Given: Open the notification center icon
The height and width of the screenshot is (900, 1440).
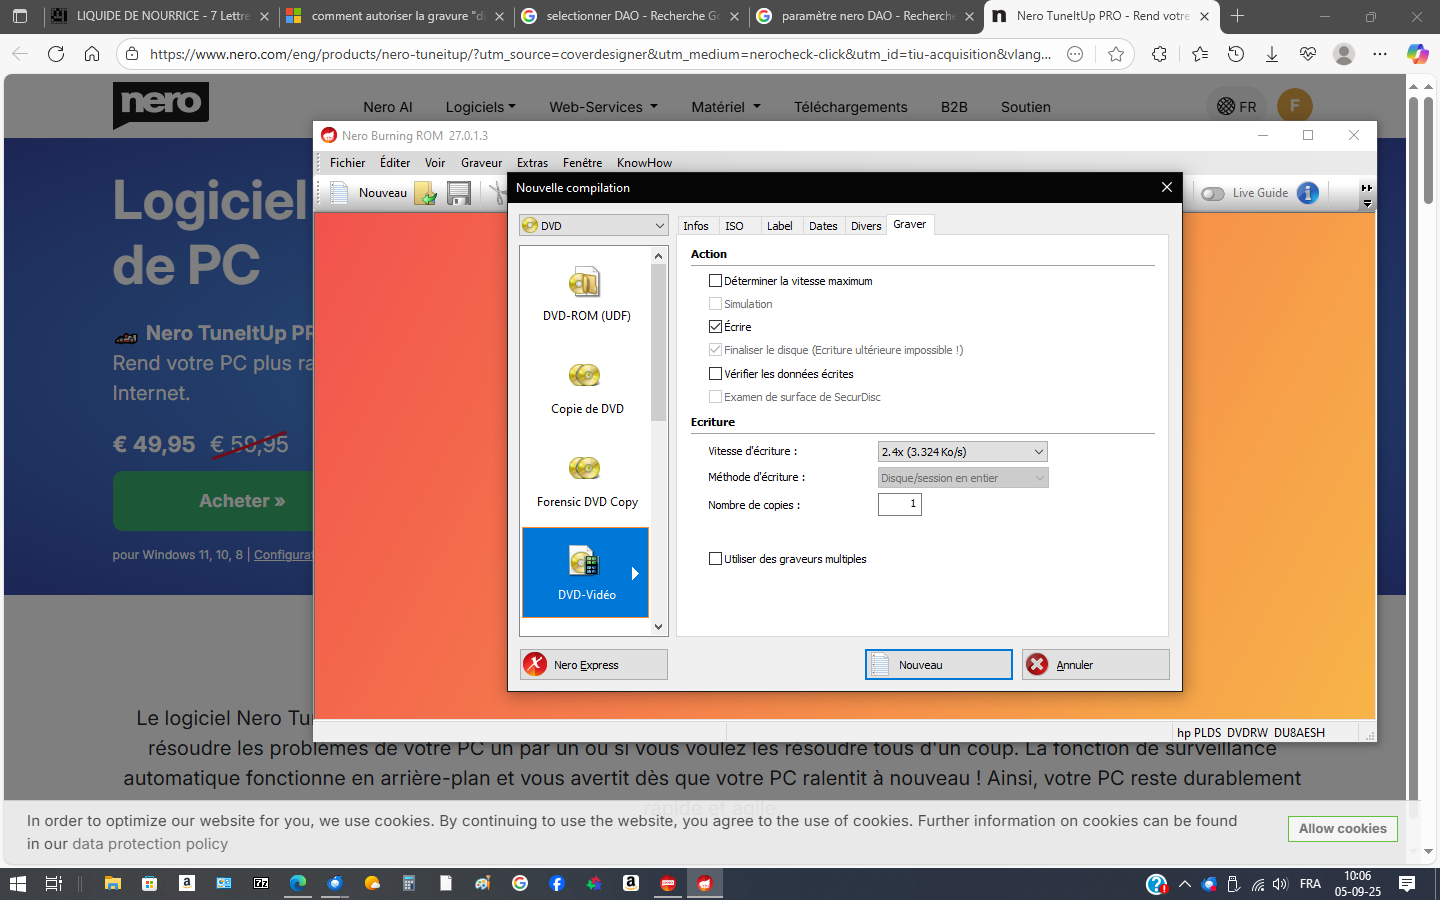Looking at the screenshot, I should (x=1407, y=884).
